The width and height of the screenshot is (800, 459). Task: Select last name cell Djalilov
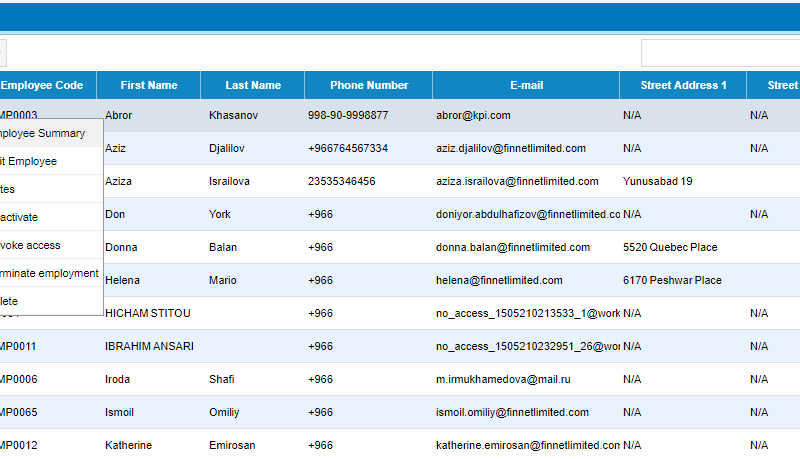(x=227, y=148)
